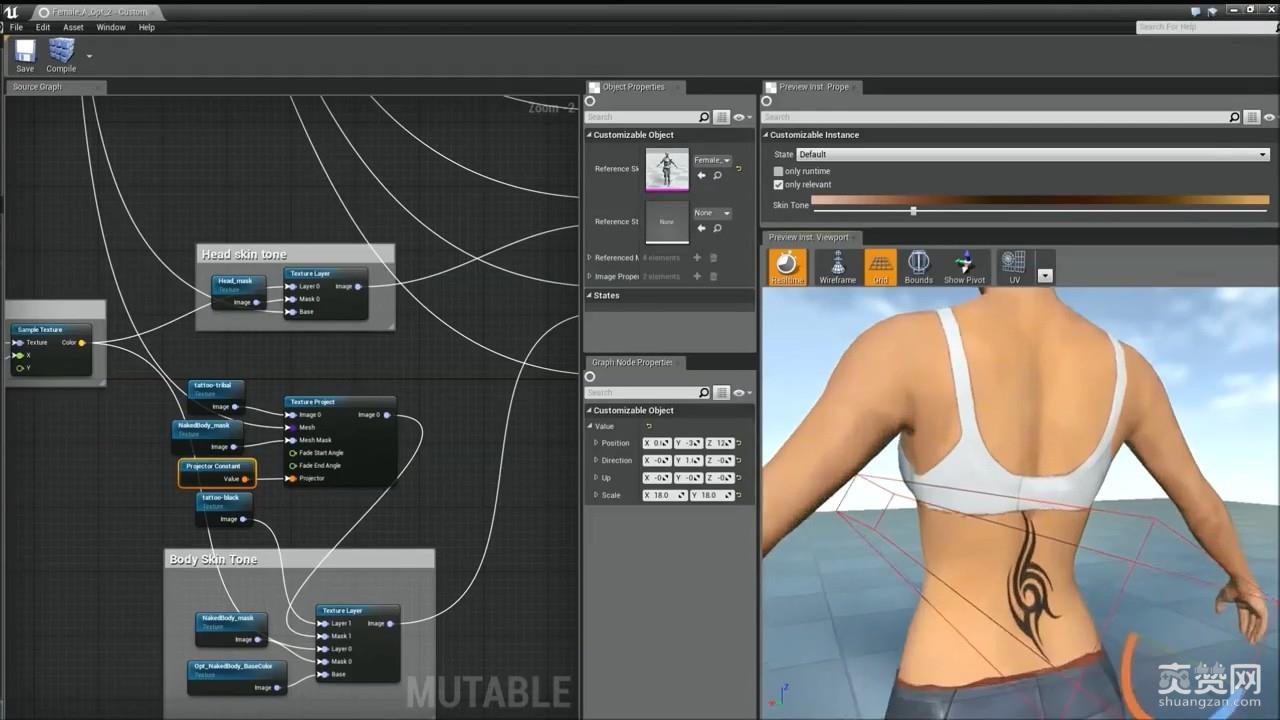Screen dimensions: 1280x720
Task: Click the Save toolbar icon
Action: (25, 54)
